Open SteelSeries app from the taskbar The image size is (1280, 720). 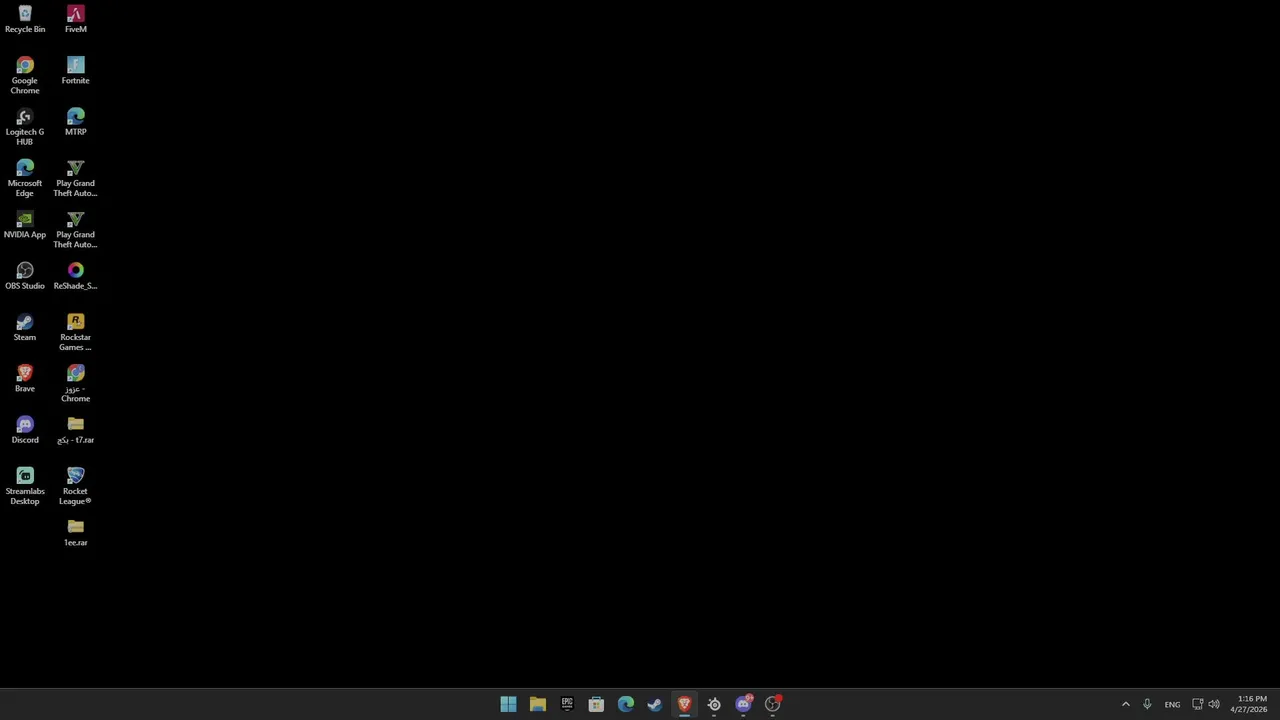[714, 704]
